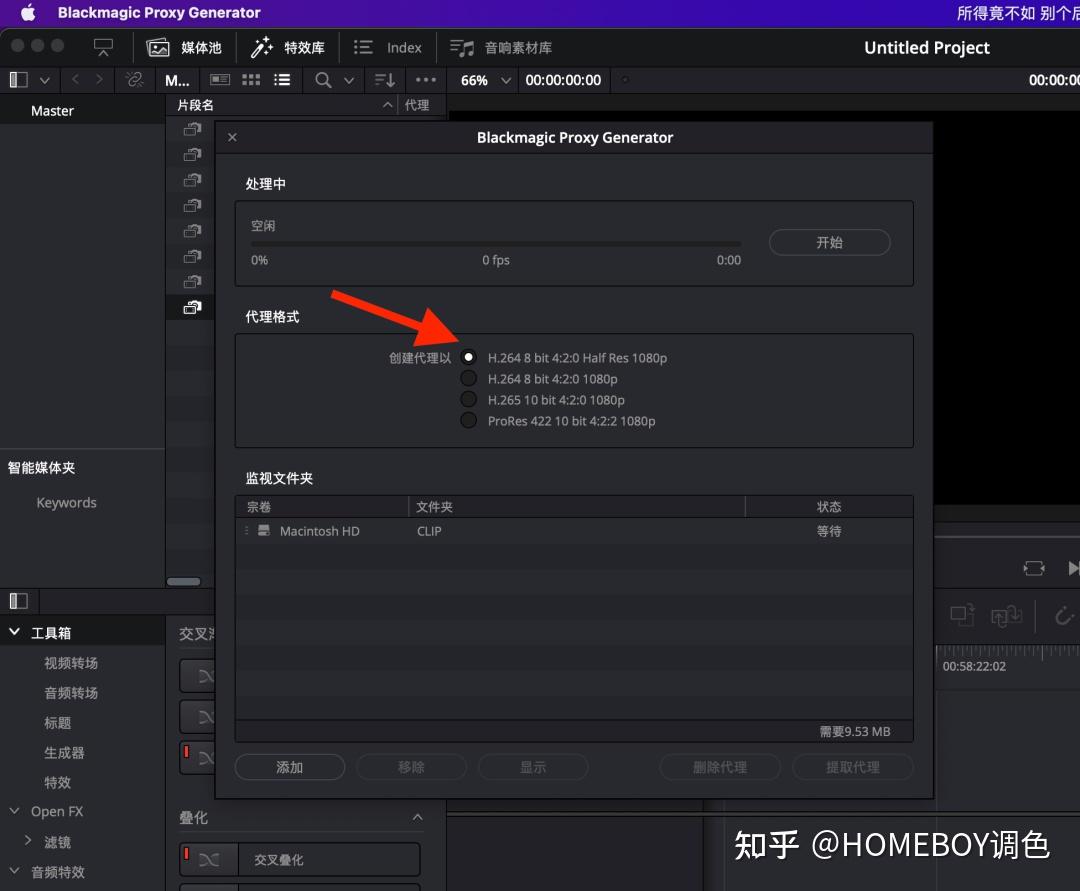Click the 开始 button to start processing

tap(829, 242)
